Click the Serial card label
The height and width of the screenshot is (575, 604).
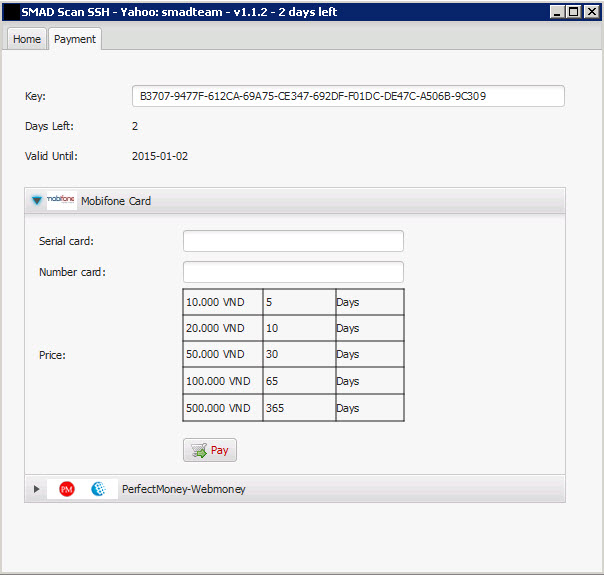coord(66,241)
